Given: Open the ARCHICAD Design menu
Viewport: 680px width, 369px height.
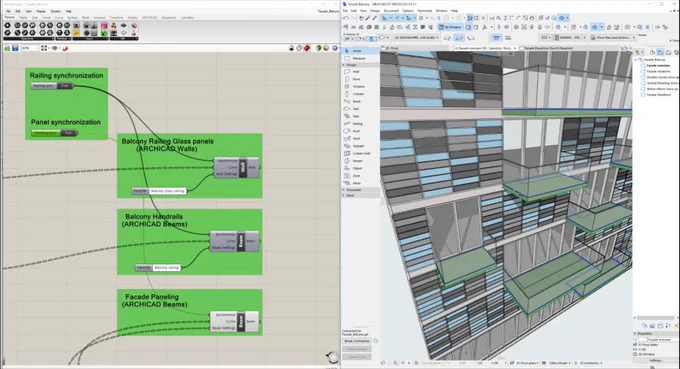Looking at the screenshot, I should point(375,11).
